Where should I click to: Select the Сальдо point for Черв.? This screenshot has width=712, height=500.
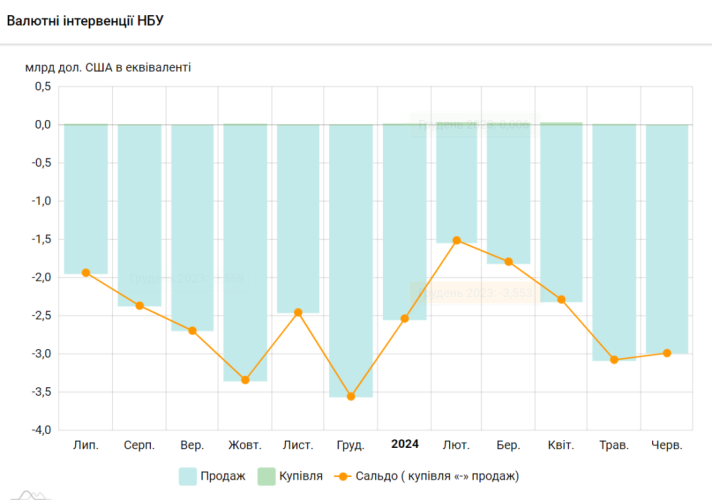(x=667, y=353)
